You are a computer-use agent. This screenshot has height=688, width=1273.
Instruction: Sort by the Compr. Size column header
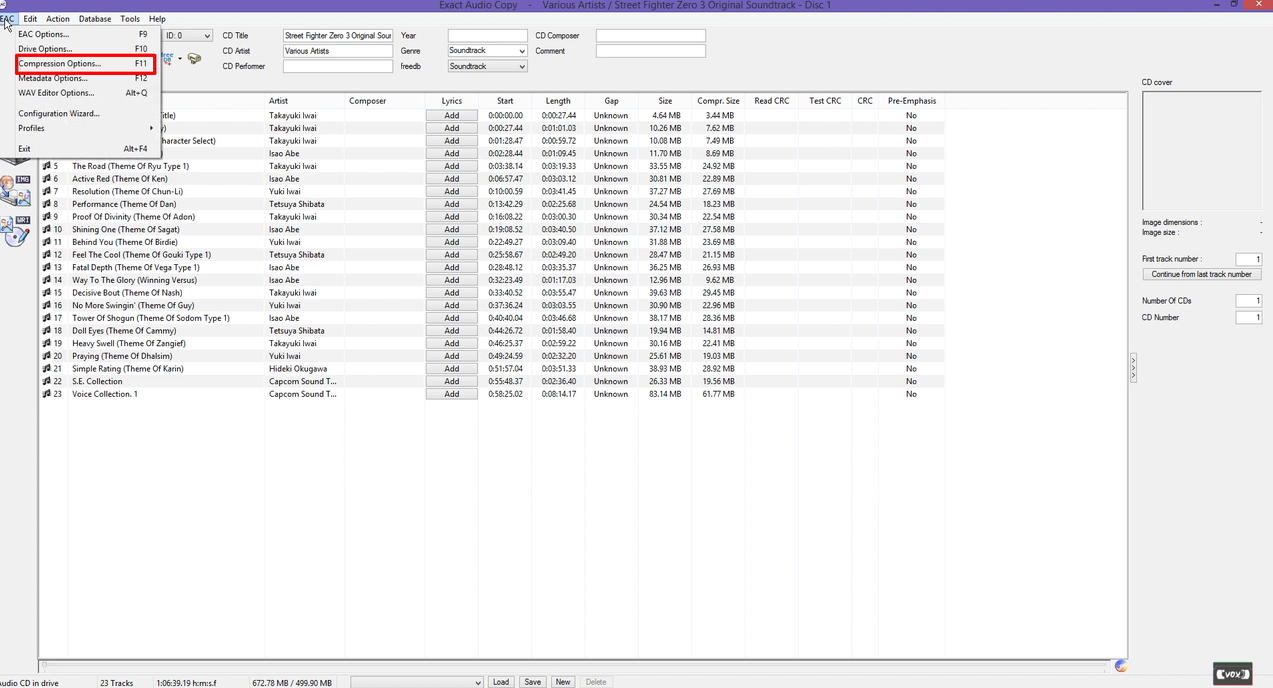(718, 101)
